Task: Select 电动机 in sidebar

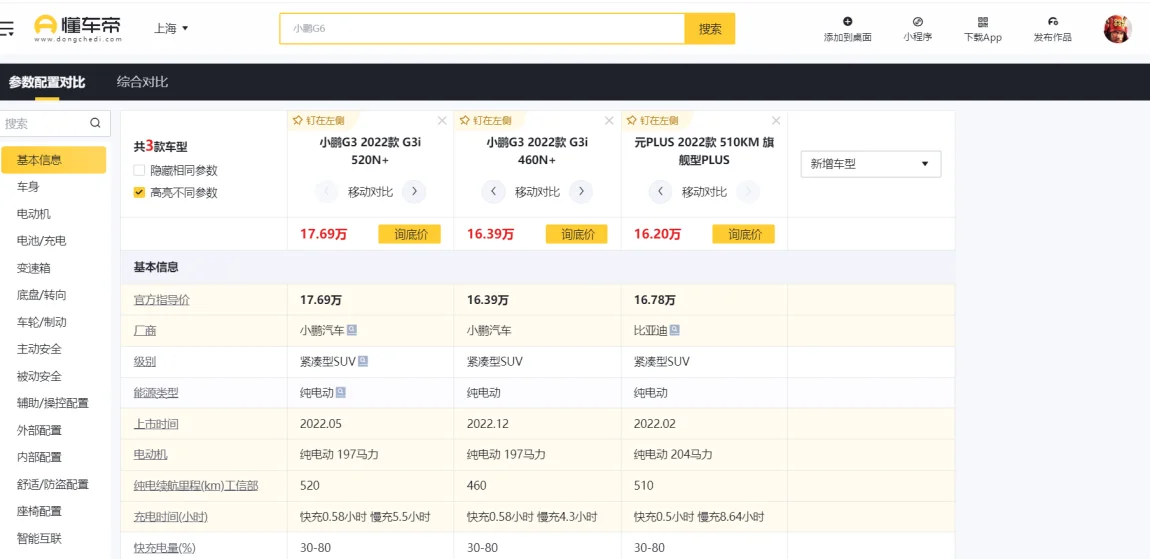Action: [x=34, y=213]
